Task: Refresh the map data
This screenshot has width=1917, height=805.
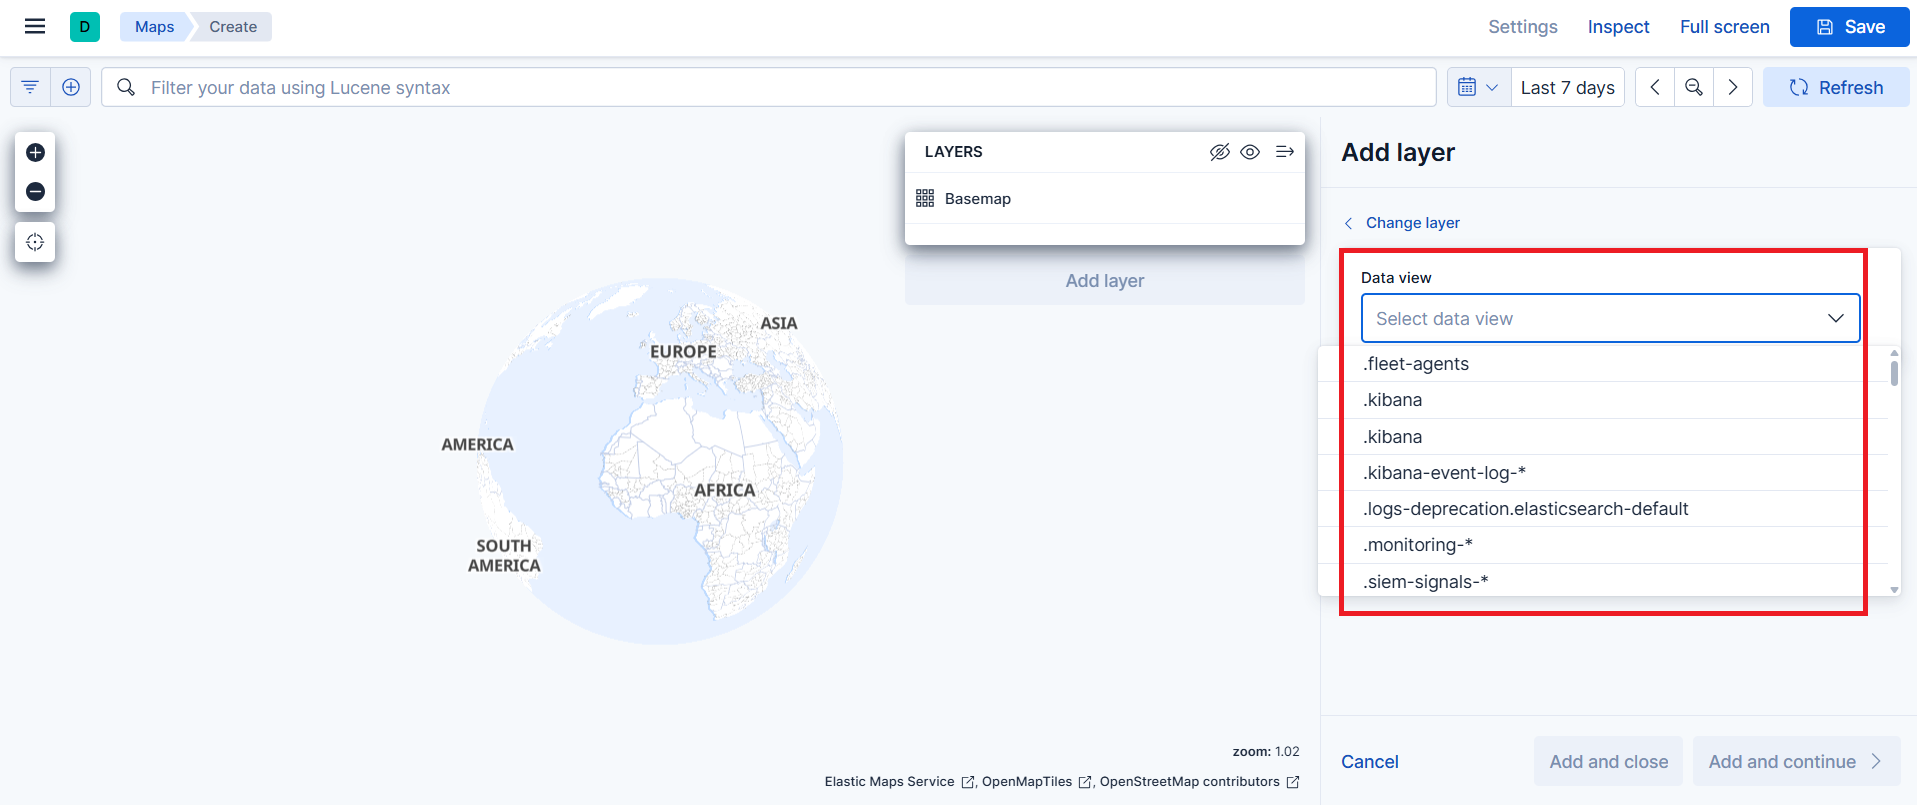Action: click(1836, 87)
